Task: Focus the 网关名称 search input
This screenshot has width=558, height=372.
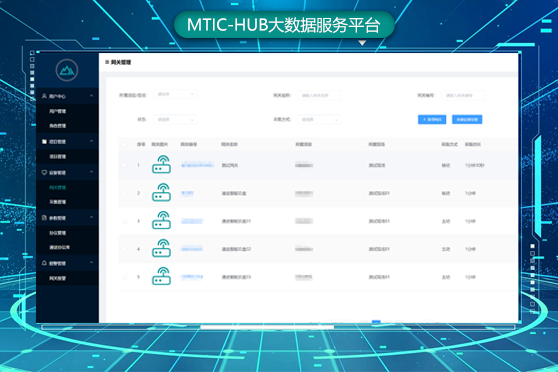Action: (319, 95)
